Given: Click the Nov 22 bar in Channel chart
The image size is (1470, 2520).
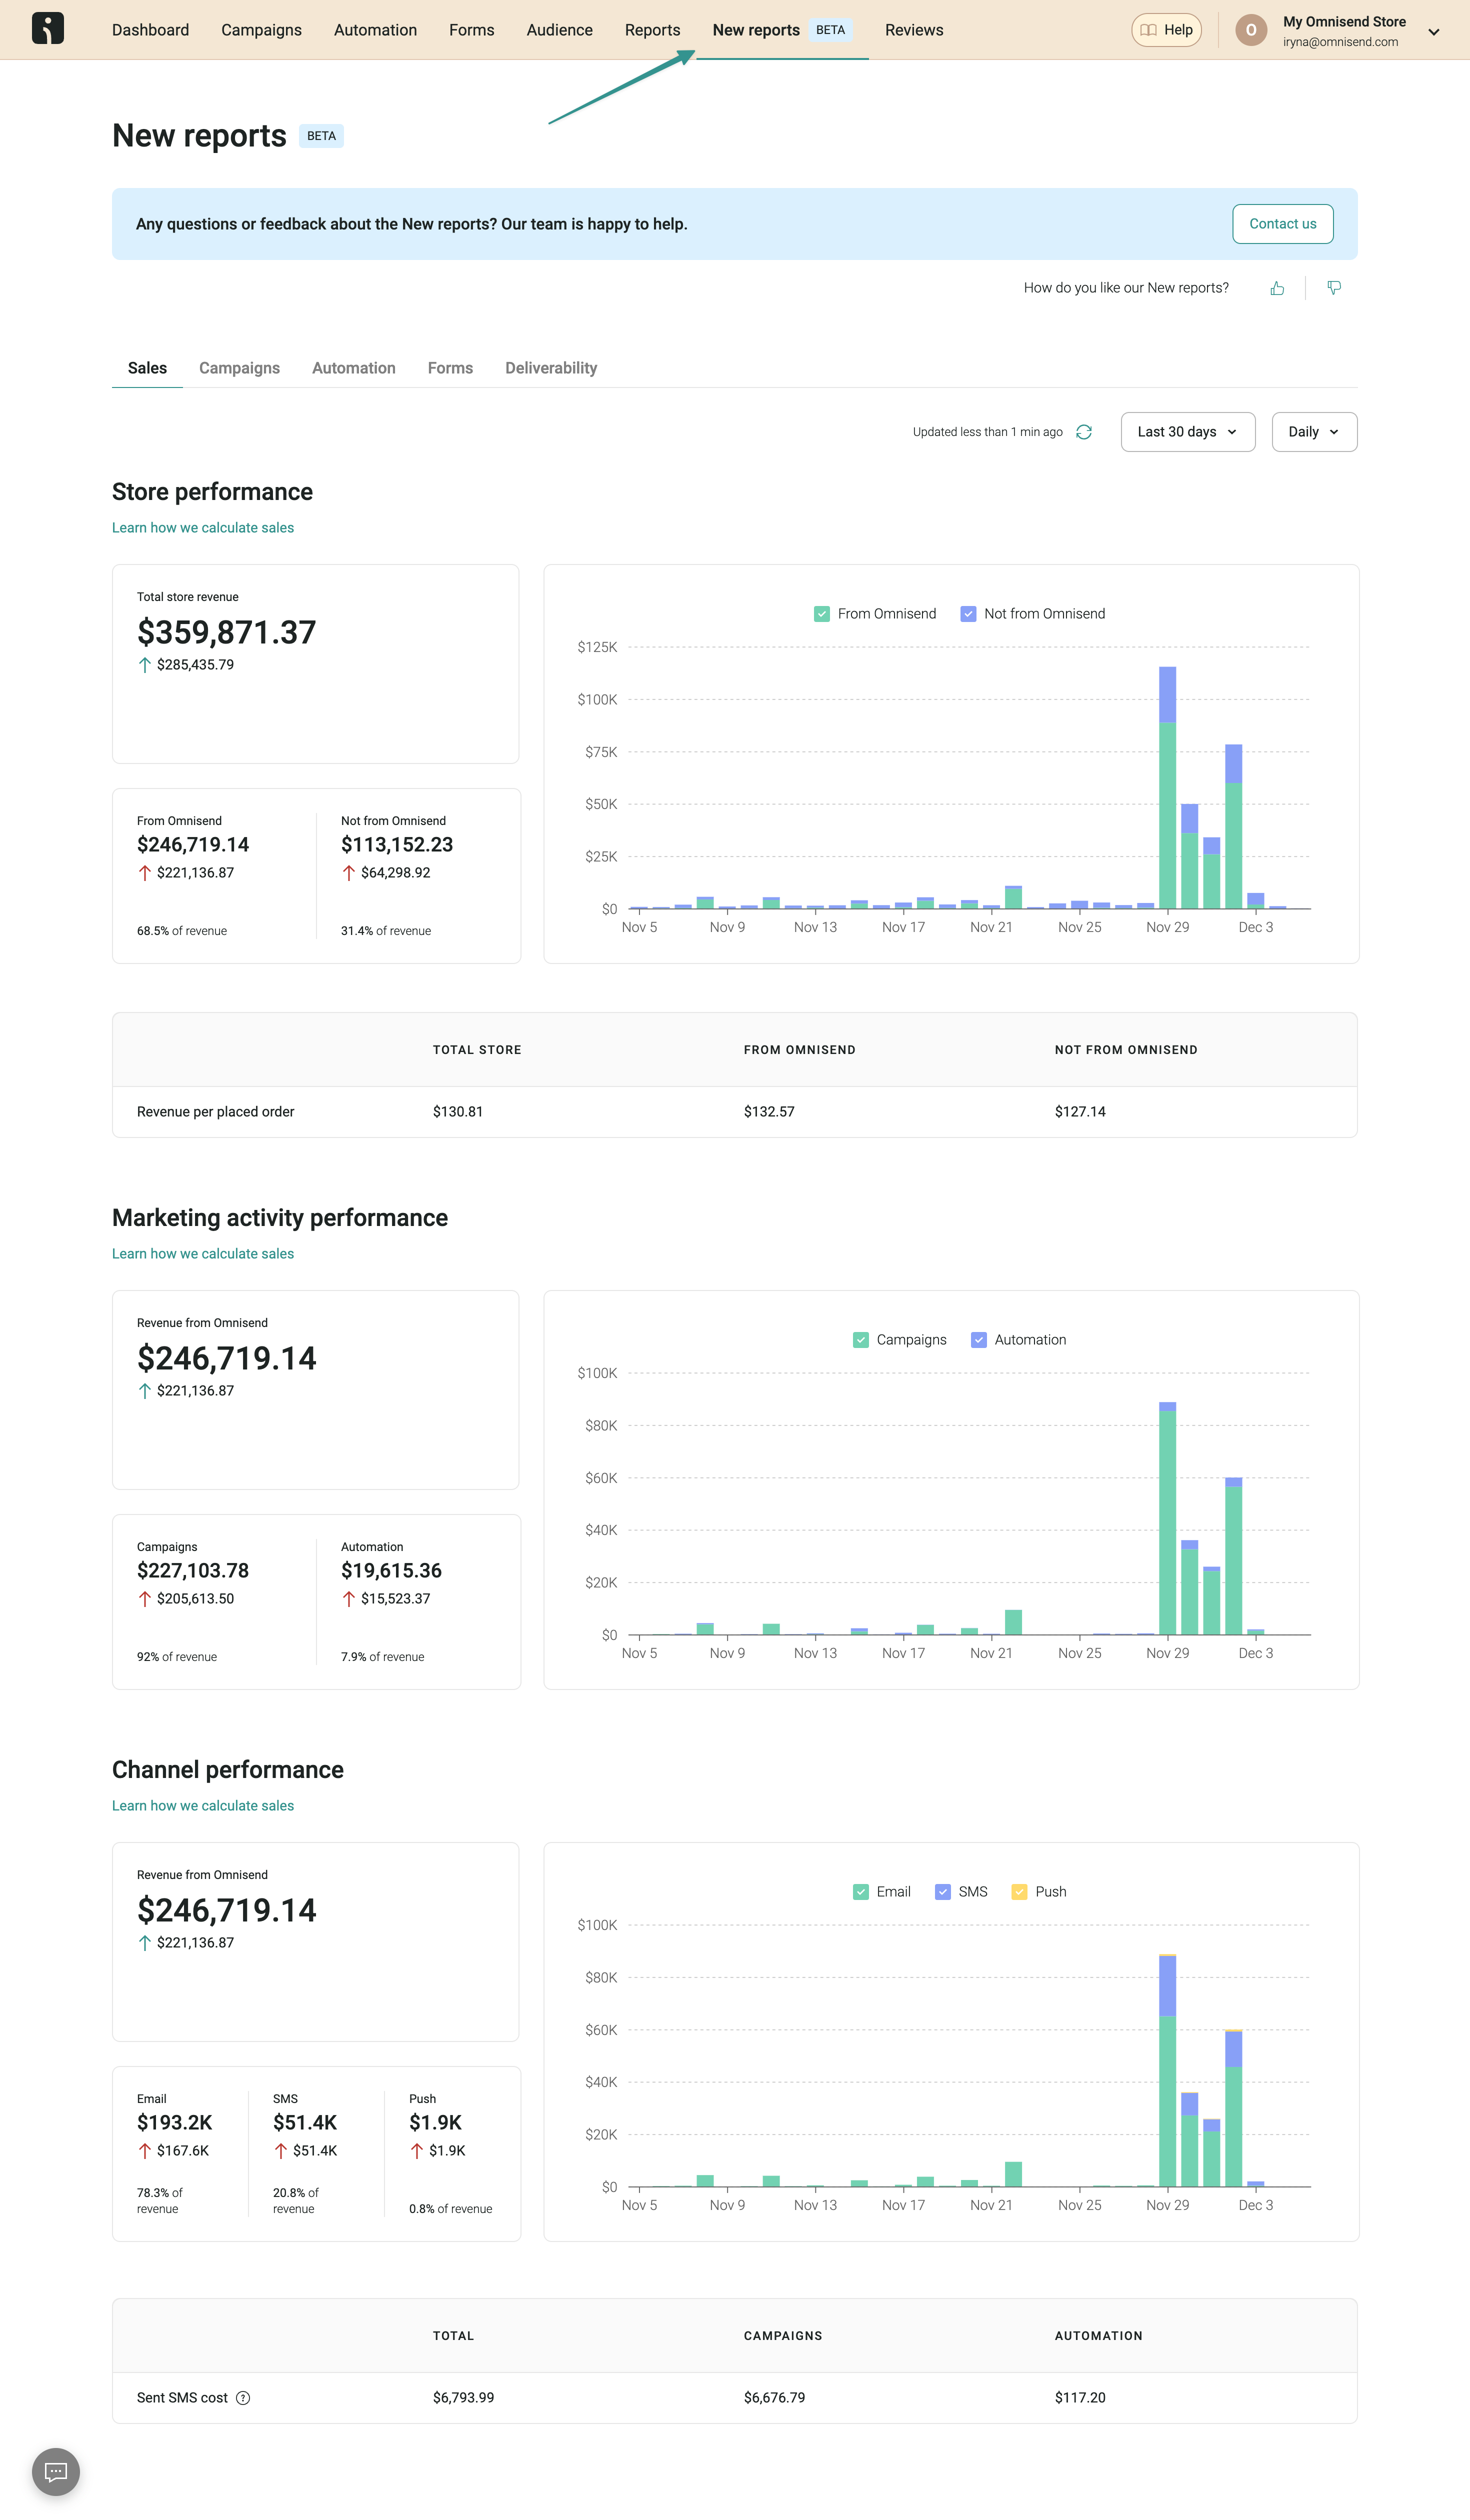Looking at the screenshot, I should [x=1013, y=2175].
